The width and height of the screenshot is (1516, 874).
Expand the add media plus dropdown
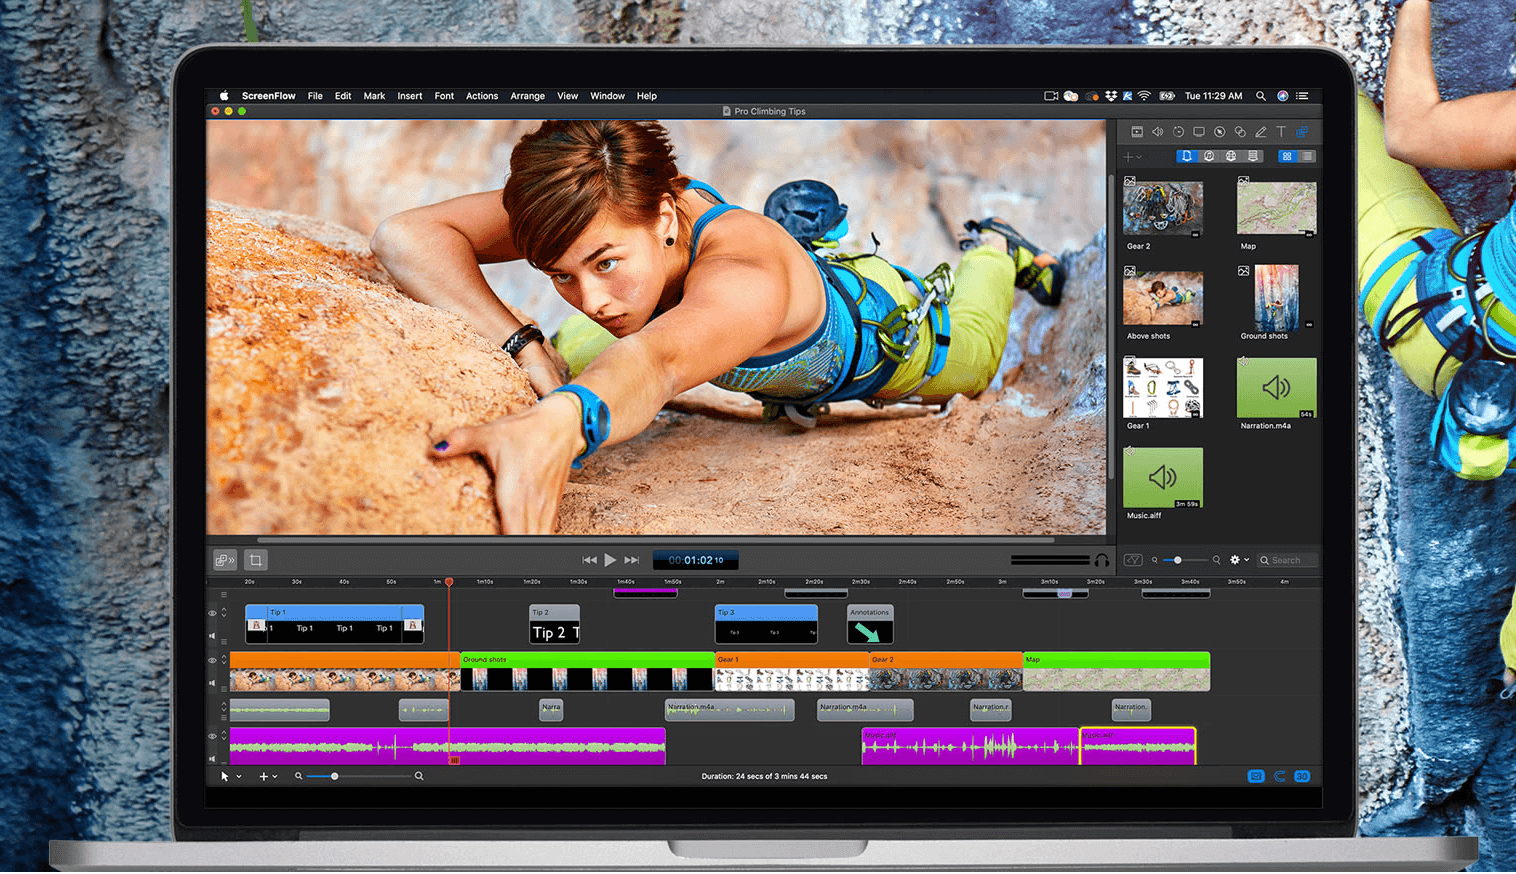1132,157
